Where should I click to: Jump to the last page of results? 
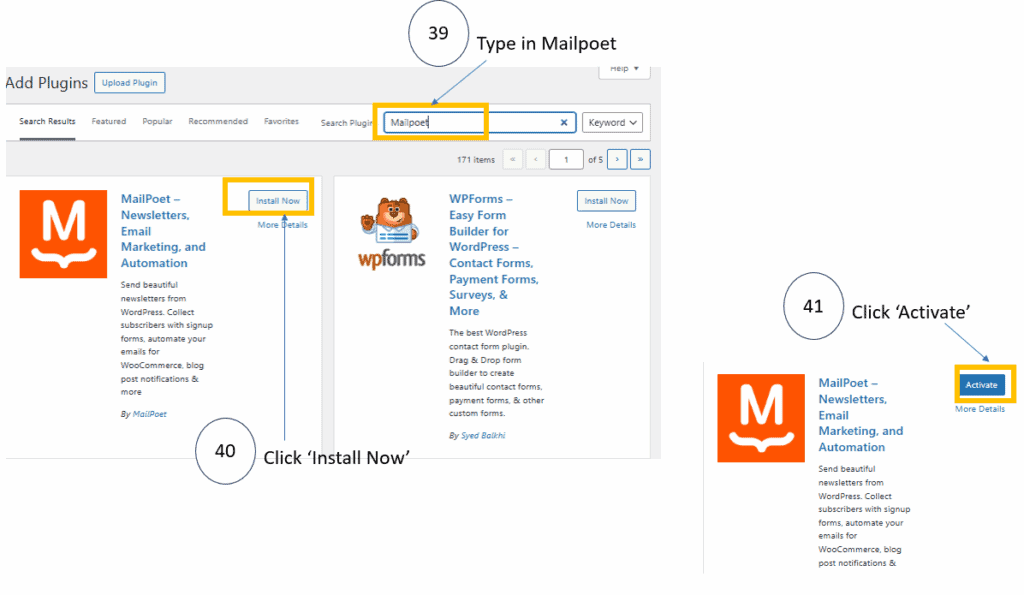point(641,159)
